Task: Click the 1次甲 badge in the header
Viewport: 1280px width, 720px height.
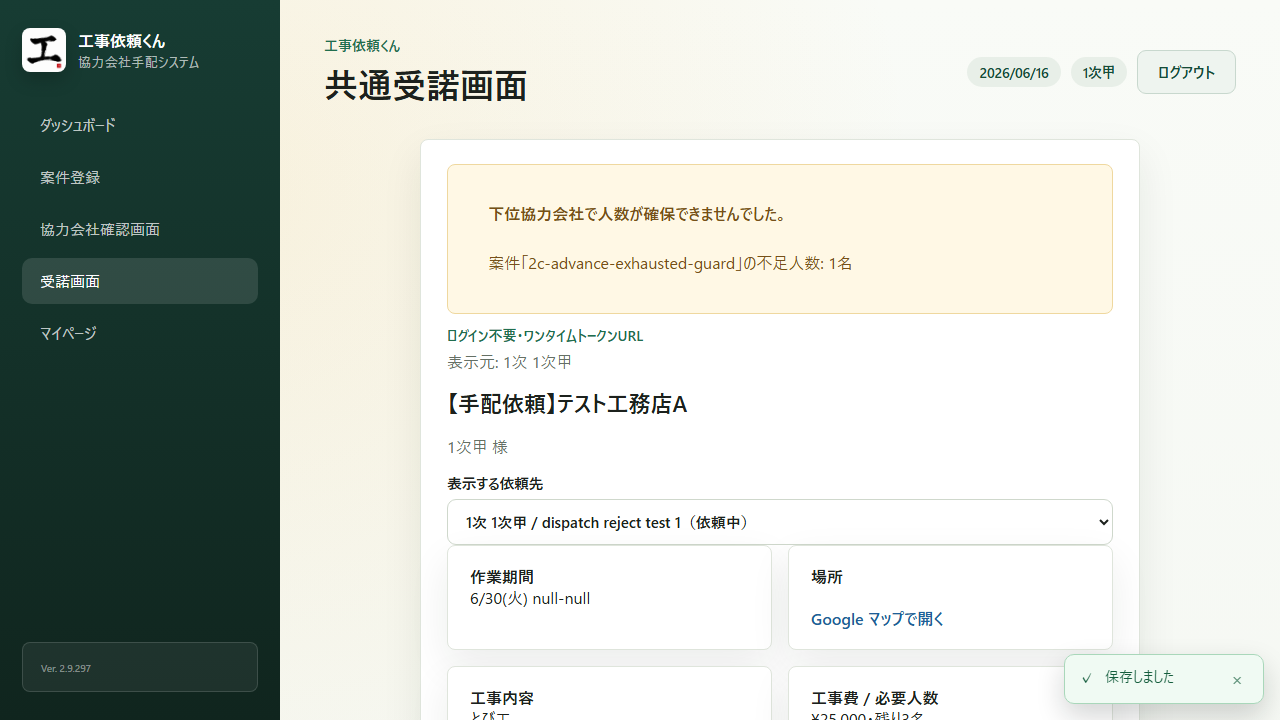Action: (x=1099, y=73)
